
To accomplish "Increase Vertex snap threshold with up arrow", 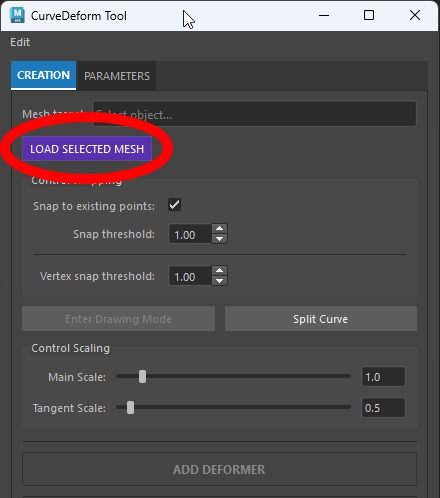I will point(219,271).
